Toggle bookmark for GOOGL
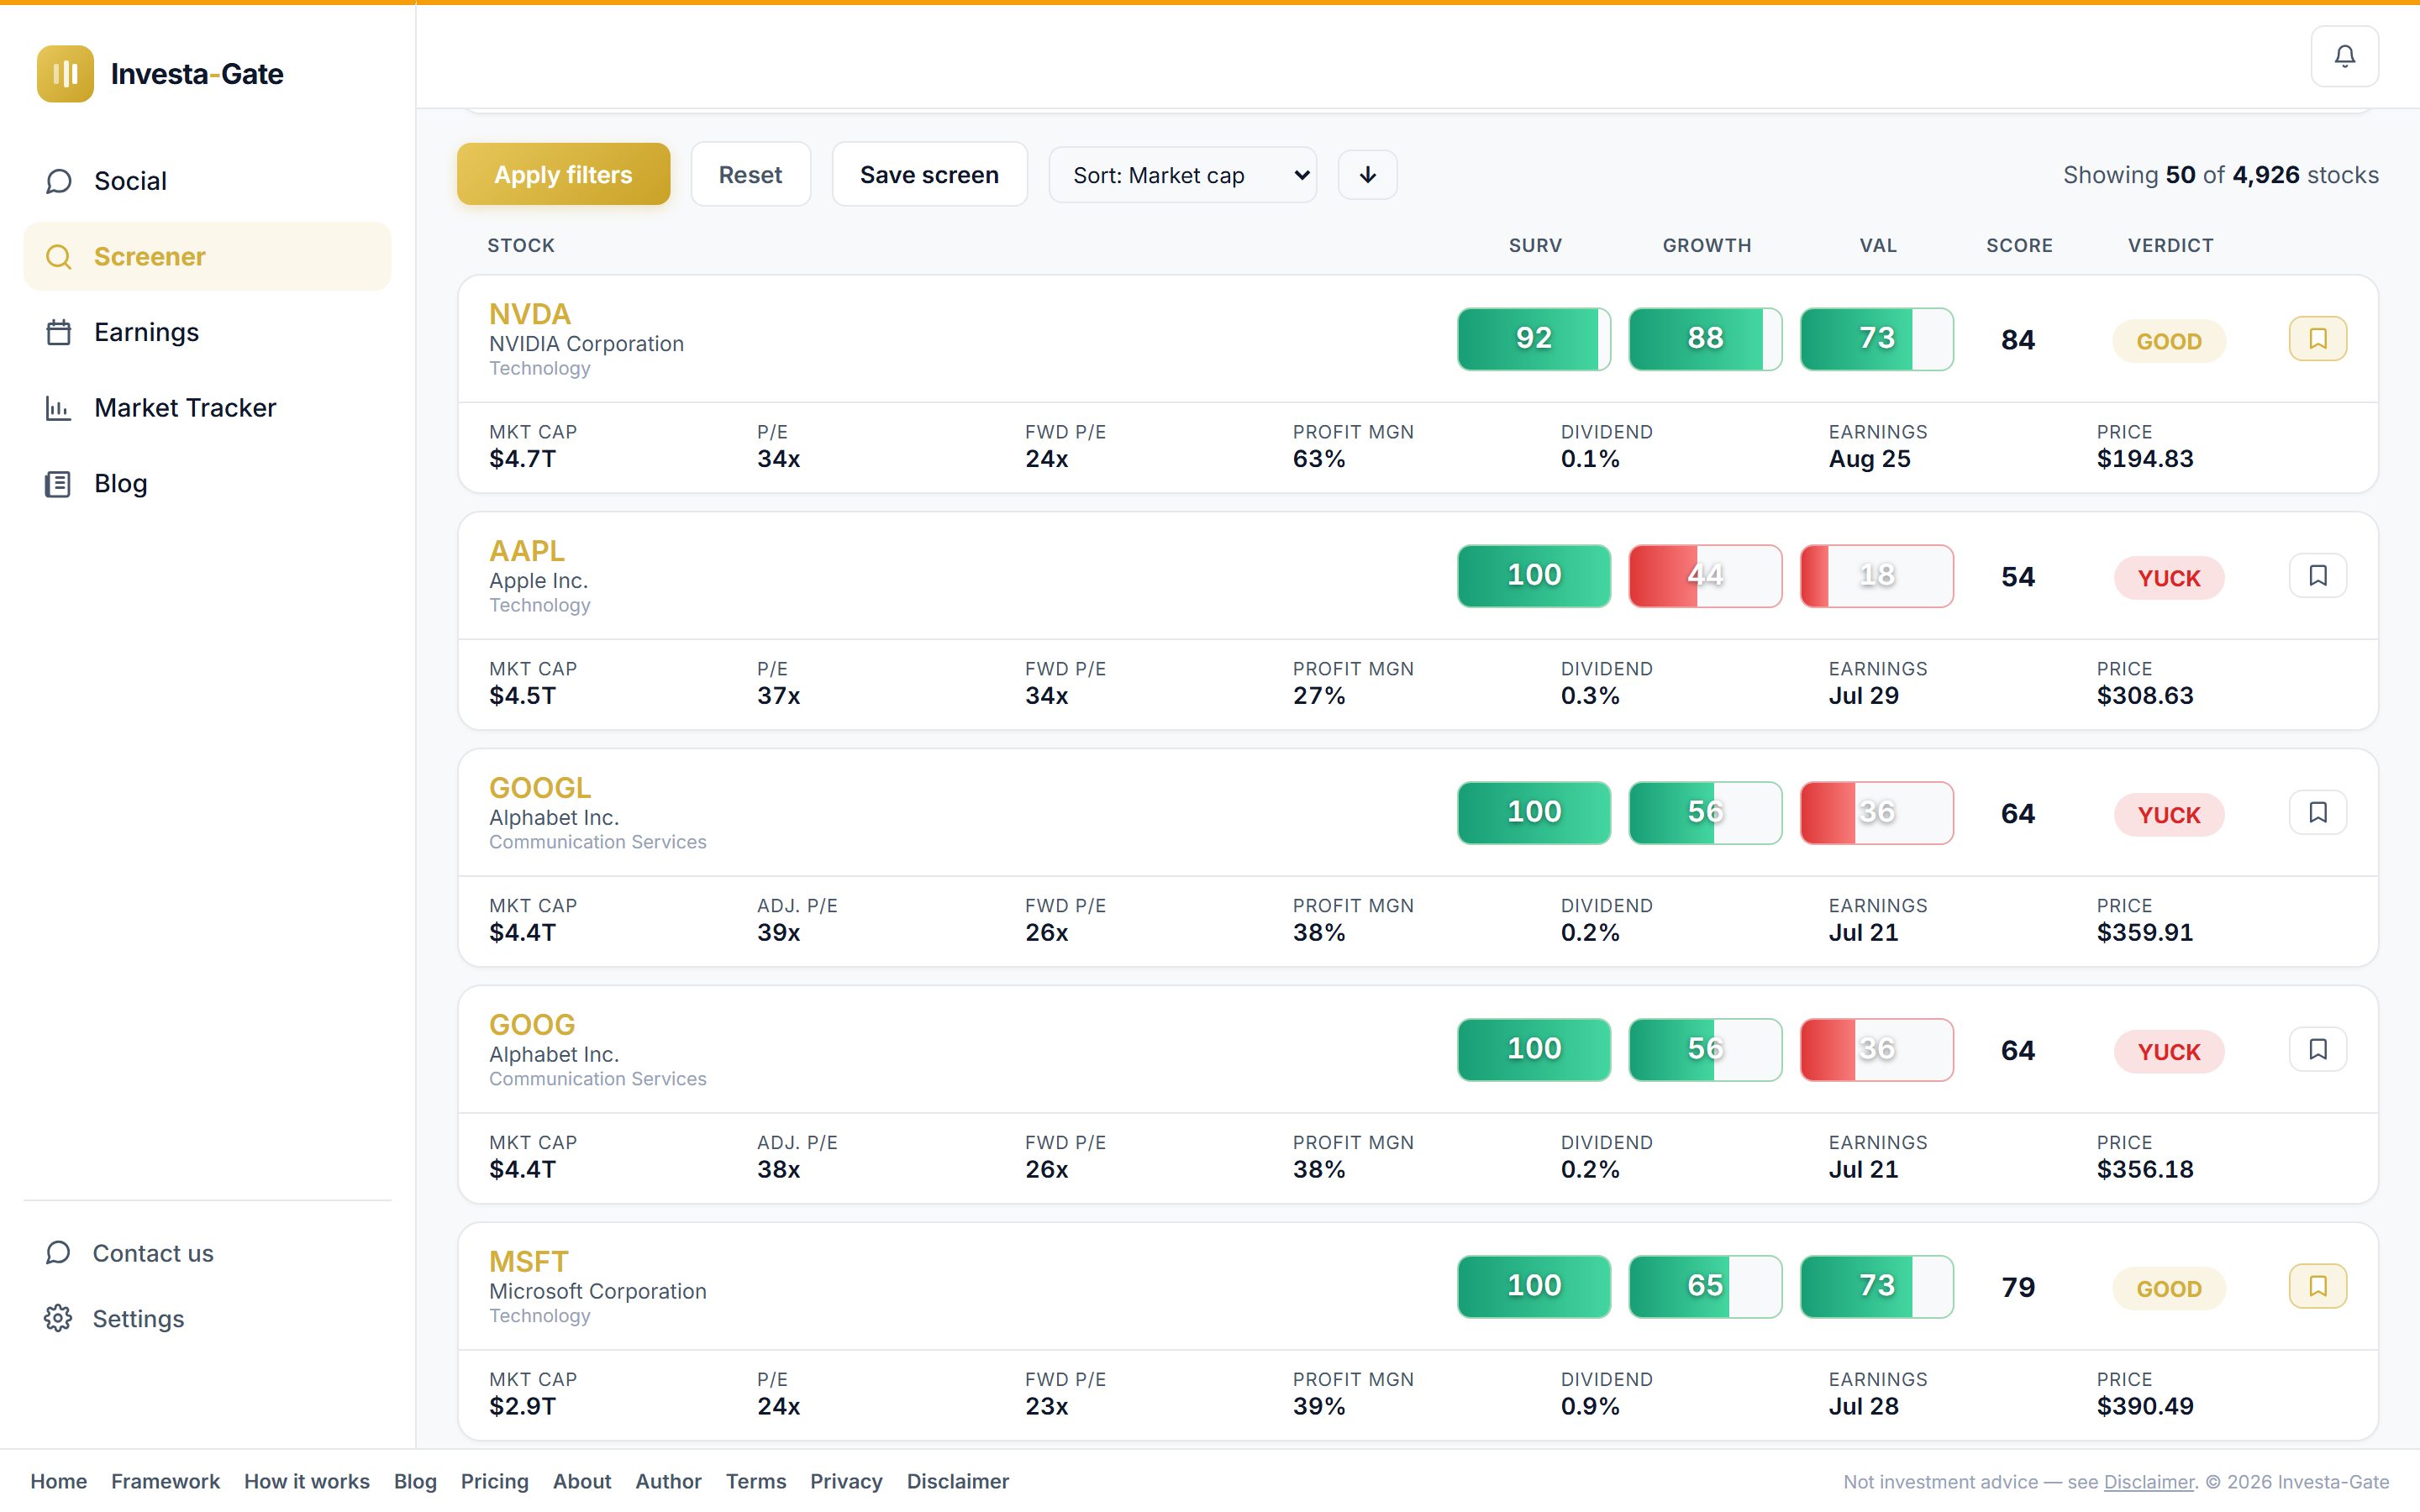The height and width of the screenshot is (1512, 2420). click(2317, 813)
